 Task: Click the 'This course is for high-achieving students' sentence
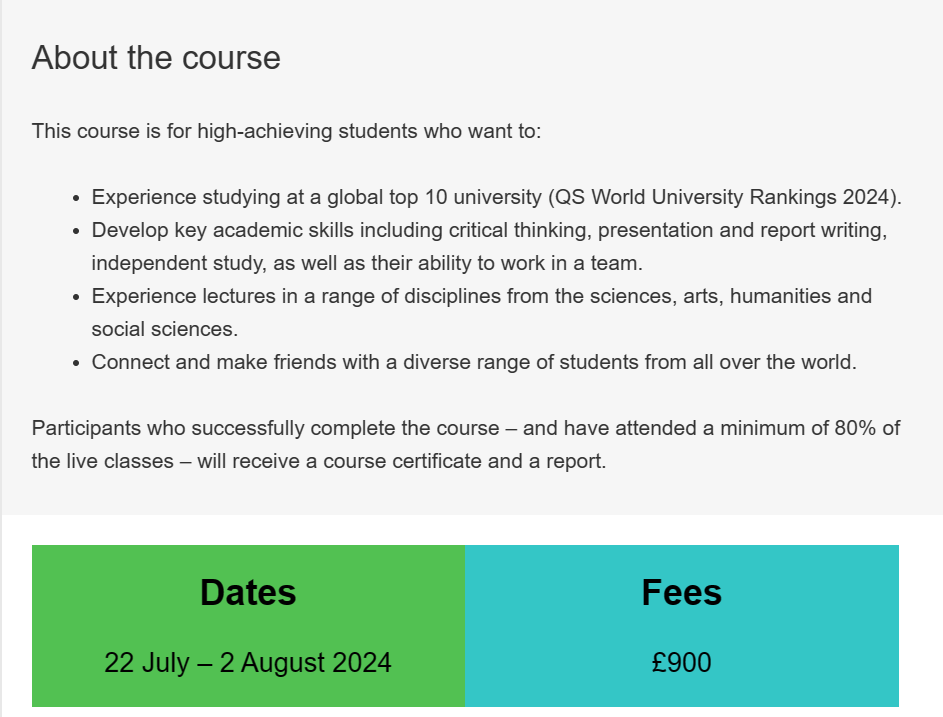(x=286, y=131)
